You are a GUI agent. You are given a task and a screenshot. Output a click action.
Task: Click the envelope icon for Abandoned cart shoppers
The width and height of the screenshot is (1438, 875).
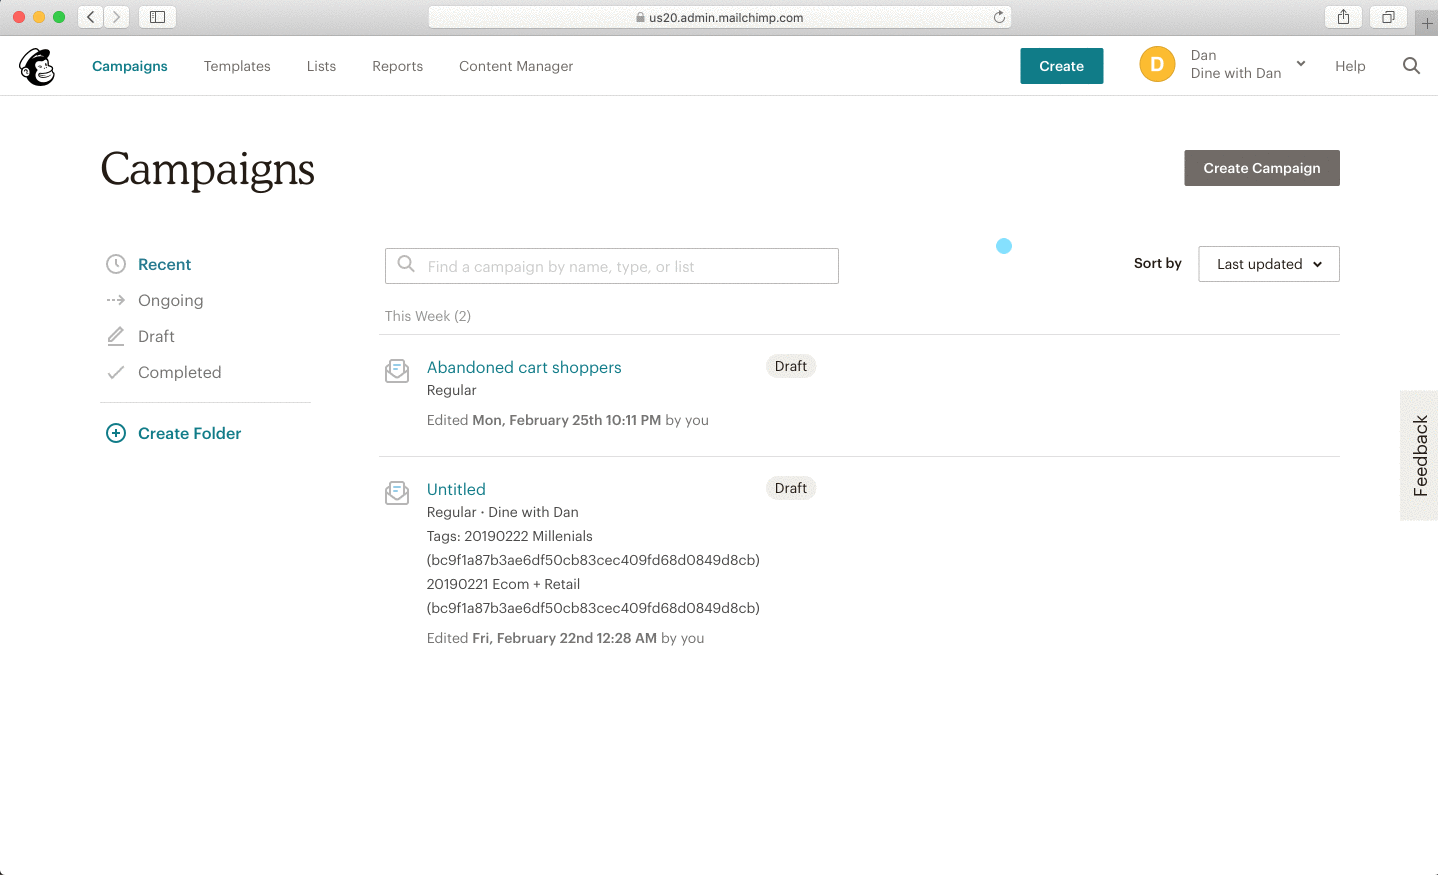[x=397, y=371]
